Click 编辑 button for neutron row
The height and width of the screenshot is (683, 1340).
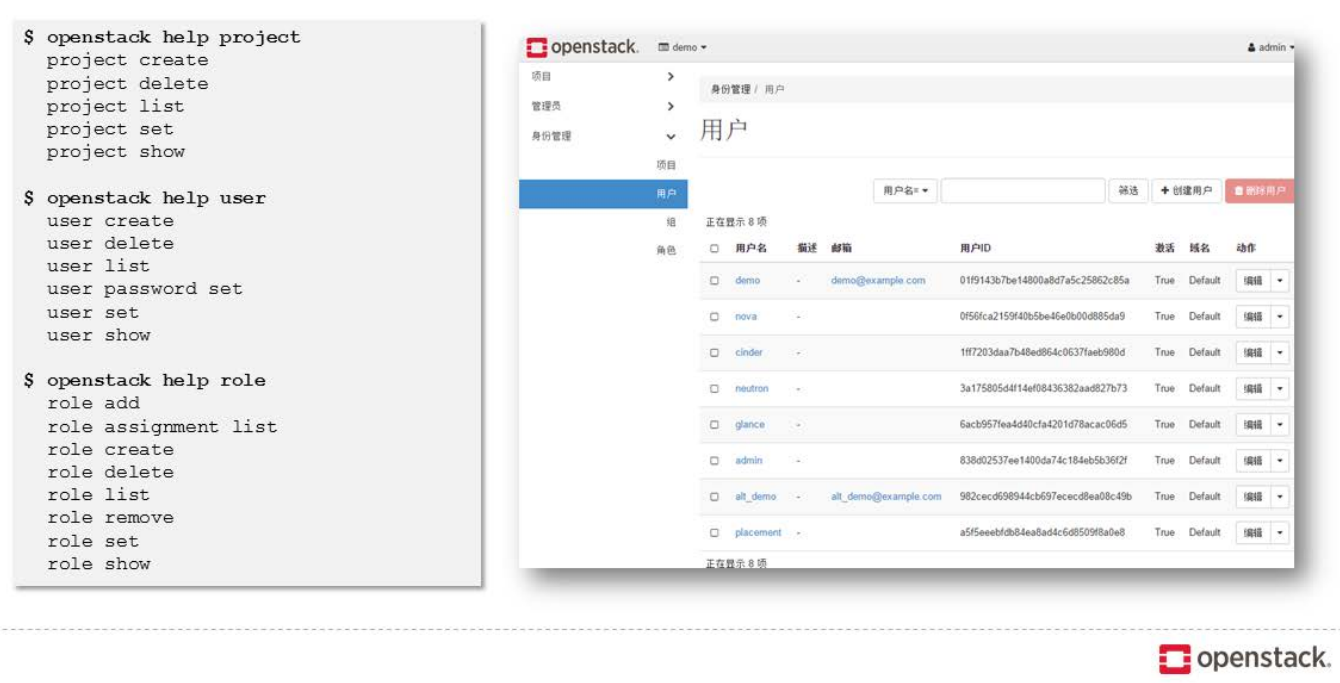pos(1253,389)
